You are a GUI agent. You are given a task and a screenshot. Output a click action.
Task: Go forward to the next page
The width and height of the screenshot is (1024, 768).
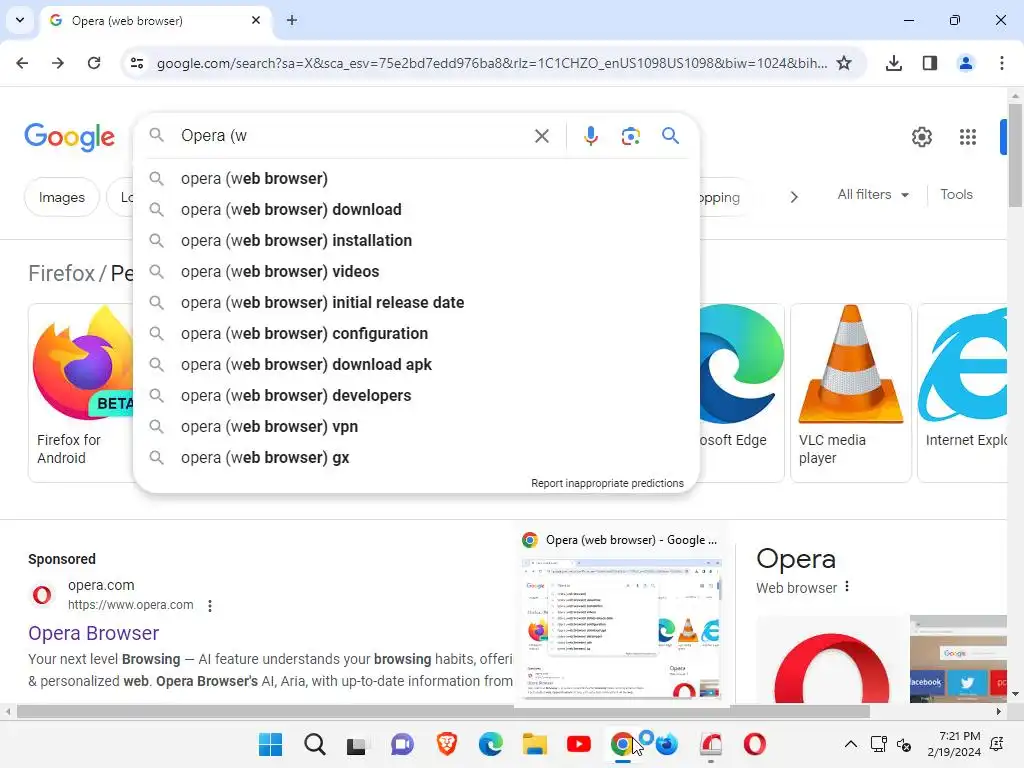pos(57,63)
